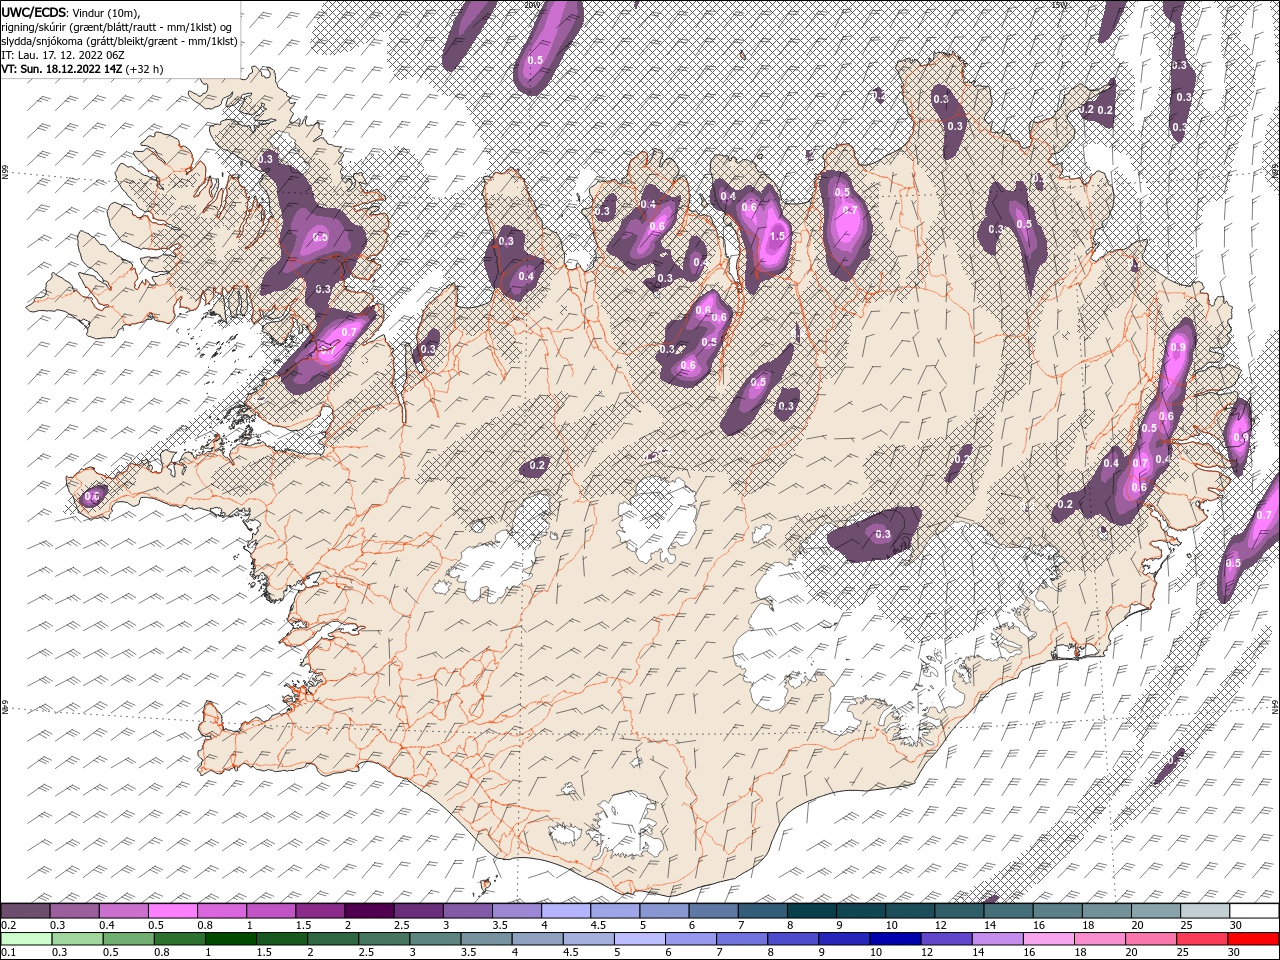
Task: Click top-row legend swatch between 14 and 16
Action: click(1008, 911)
